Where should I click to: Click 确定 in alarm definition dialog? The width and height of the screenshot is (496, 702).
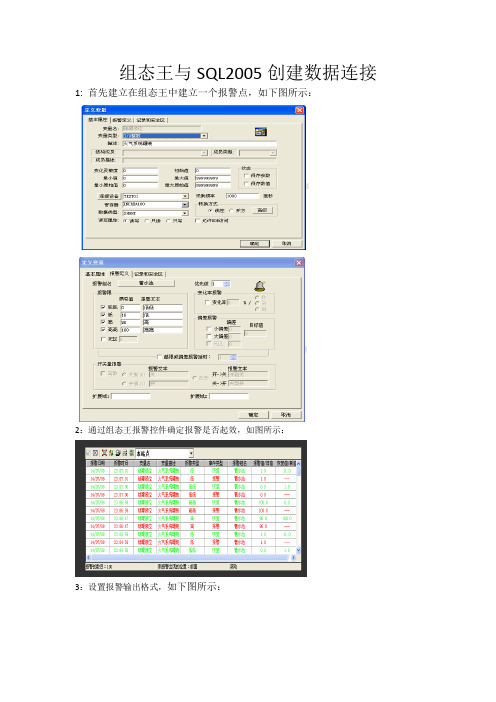[253, 415]
